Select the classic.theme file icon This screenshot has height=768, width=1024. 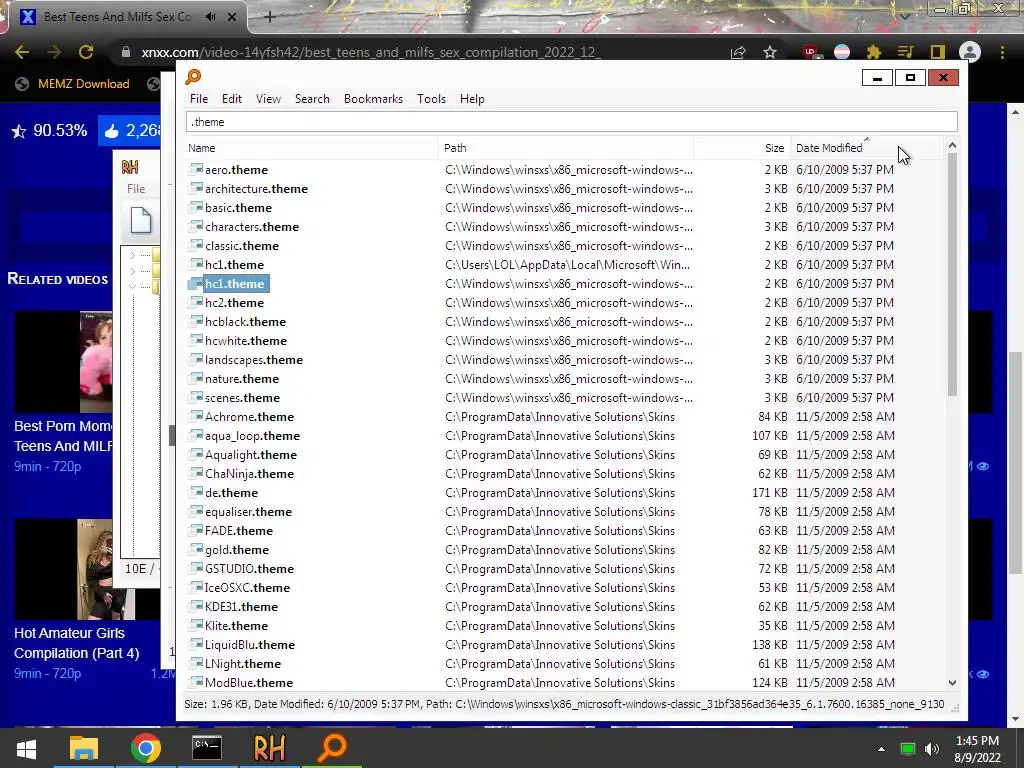tap(195, 246)
